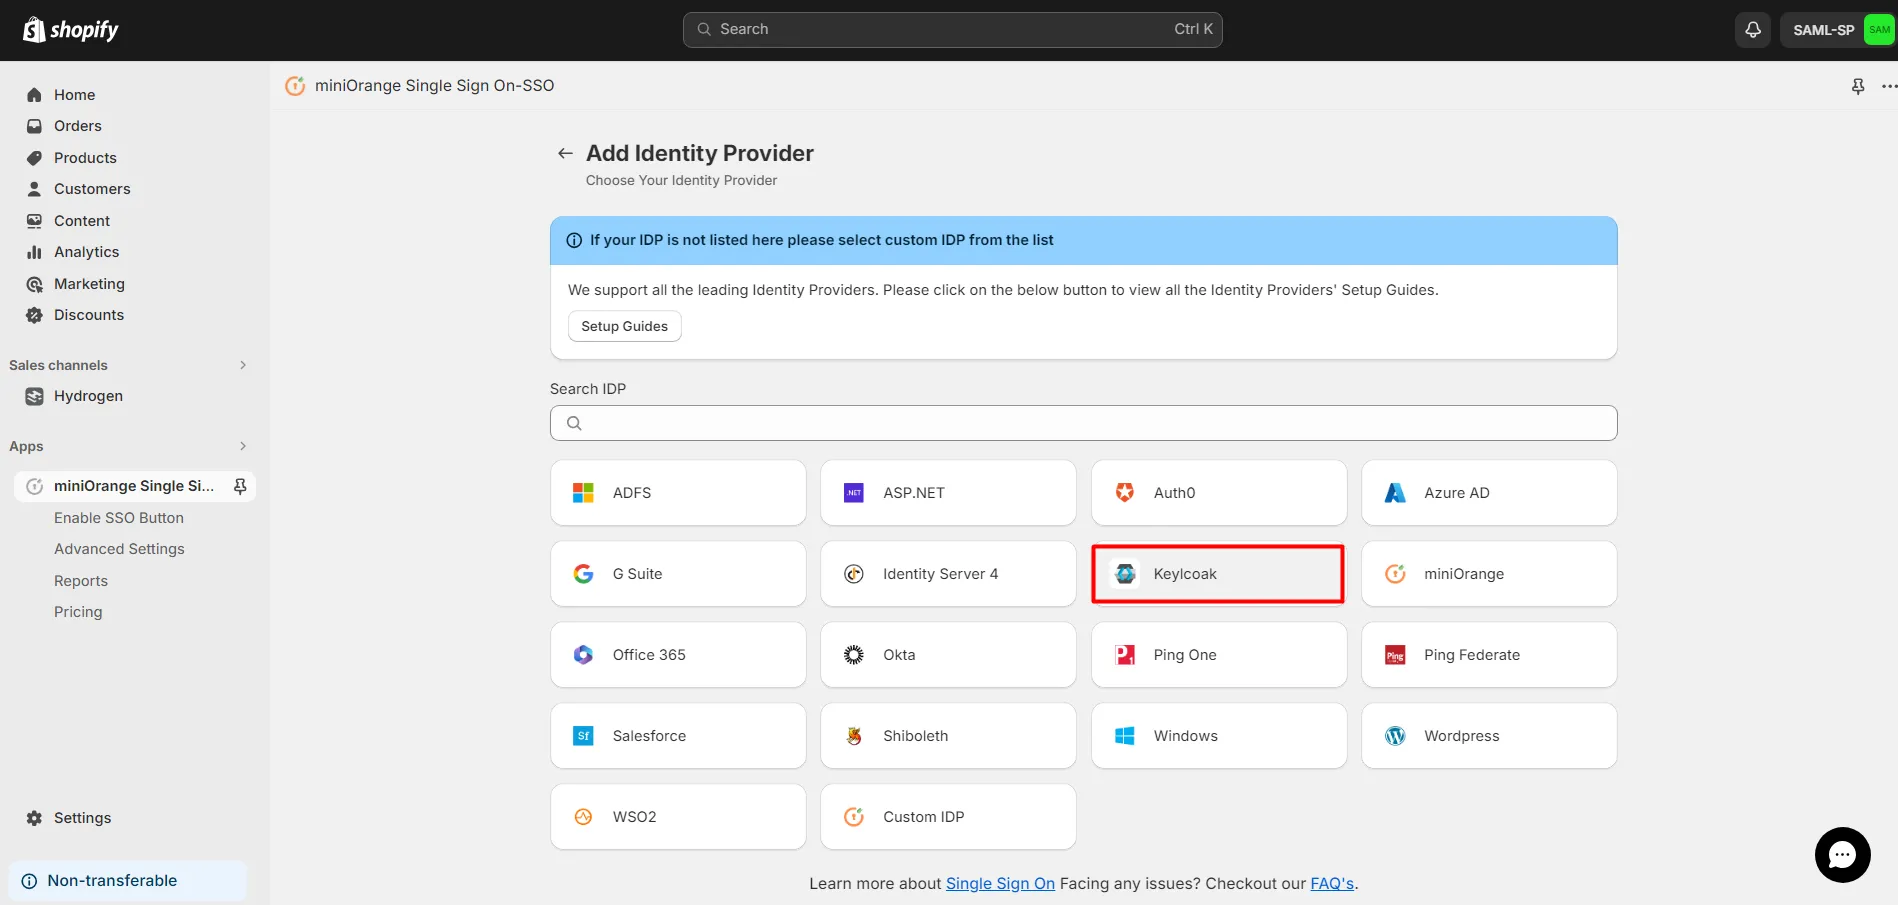Open the Reports submenu item
The image size is (1898, 905).
click(81, 581)
